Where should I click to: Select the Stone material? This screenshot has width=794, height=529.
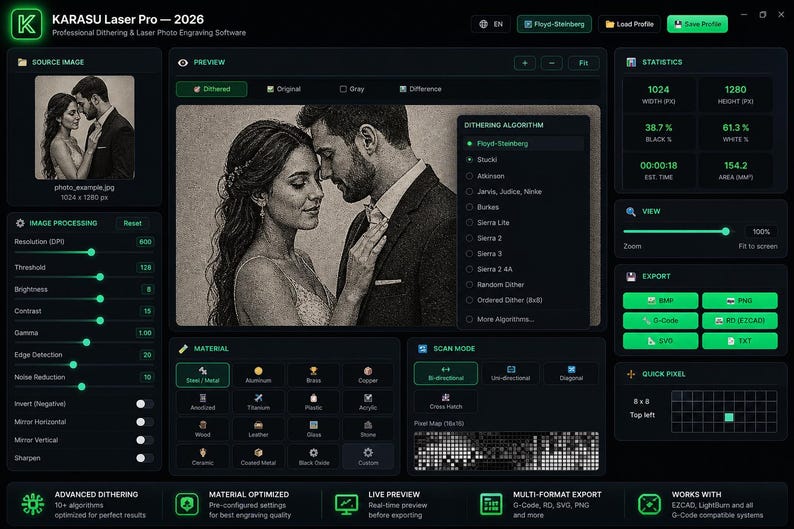(x=368, y=429)
